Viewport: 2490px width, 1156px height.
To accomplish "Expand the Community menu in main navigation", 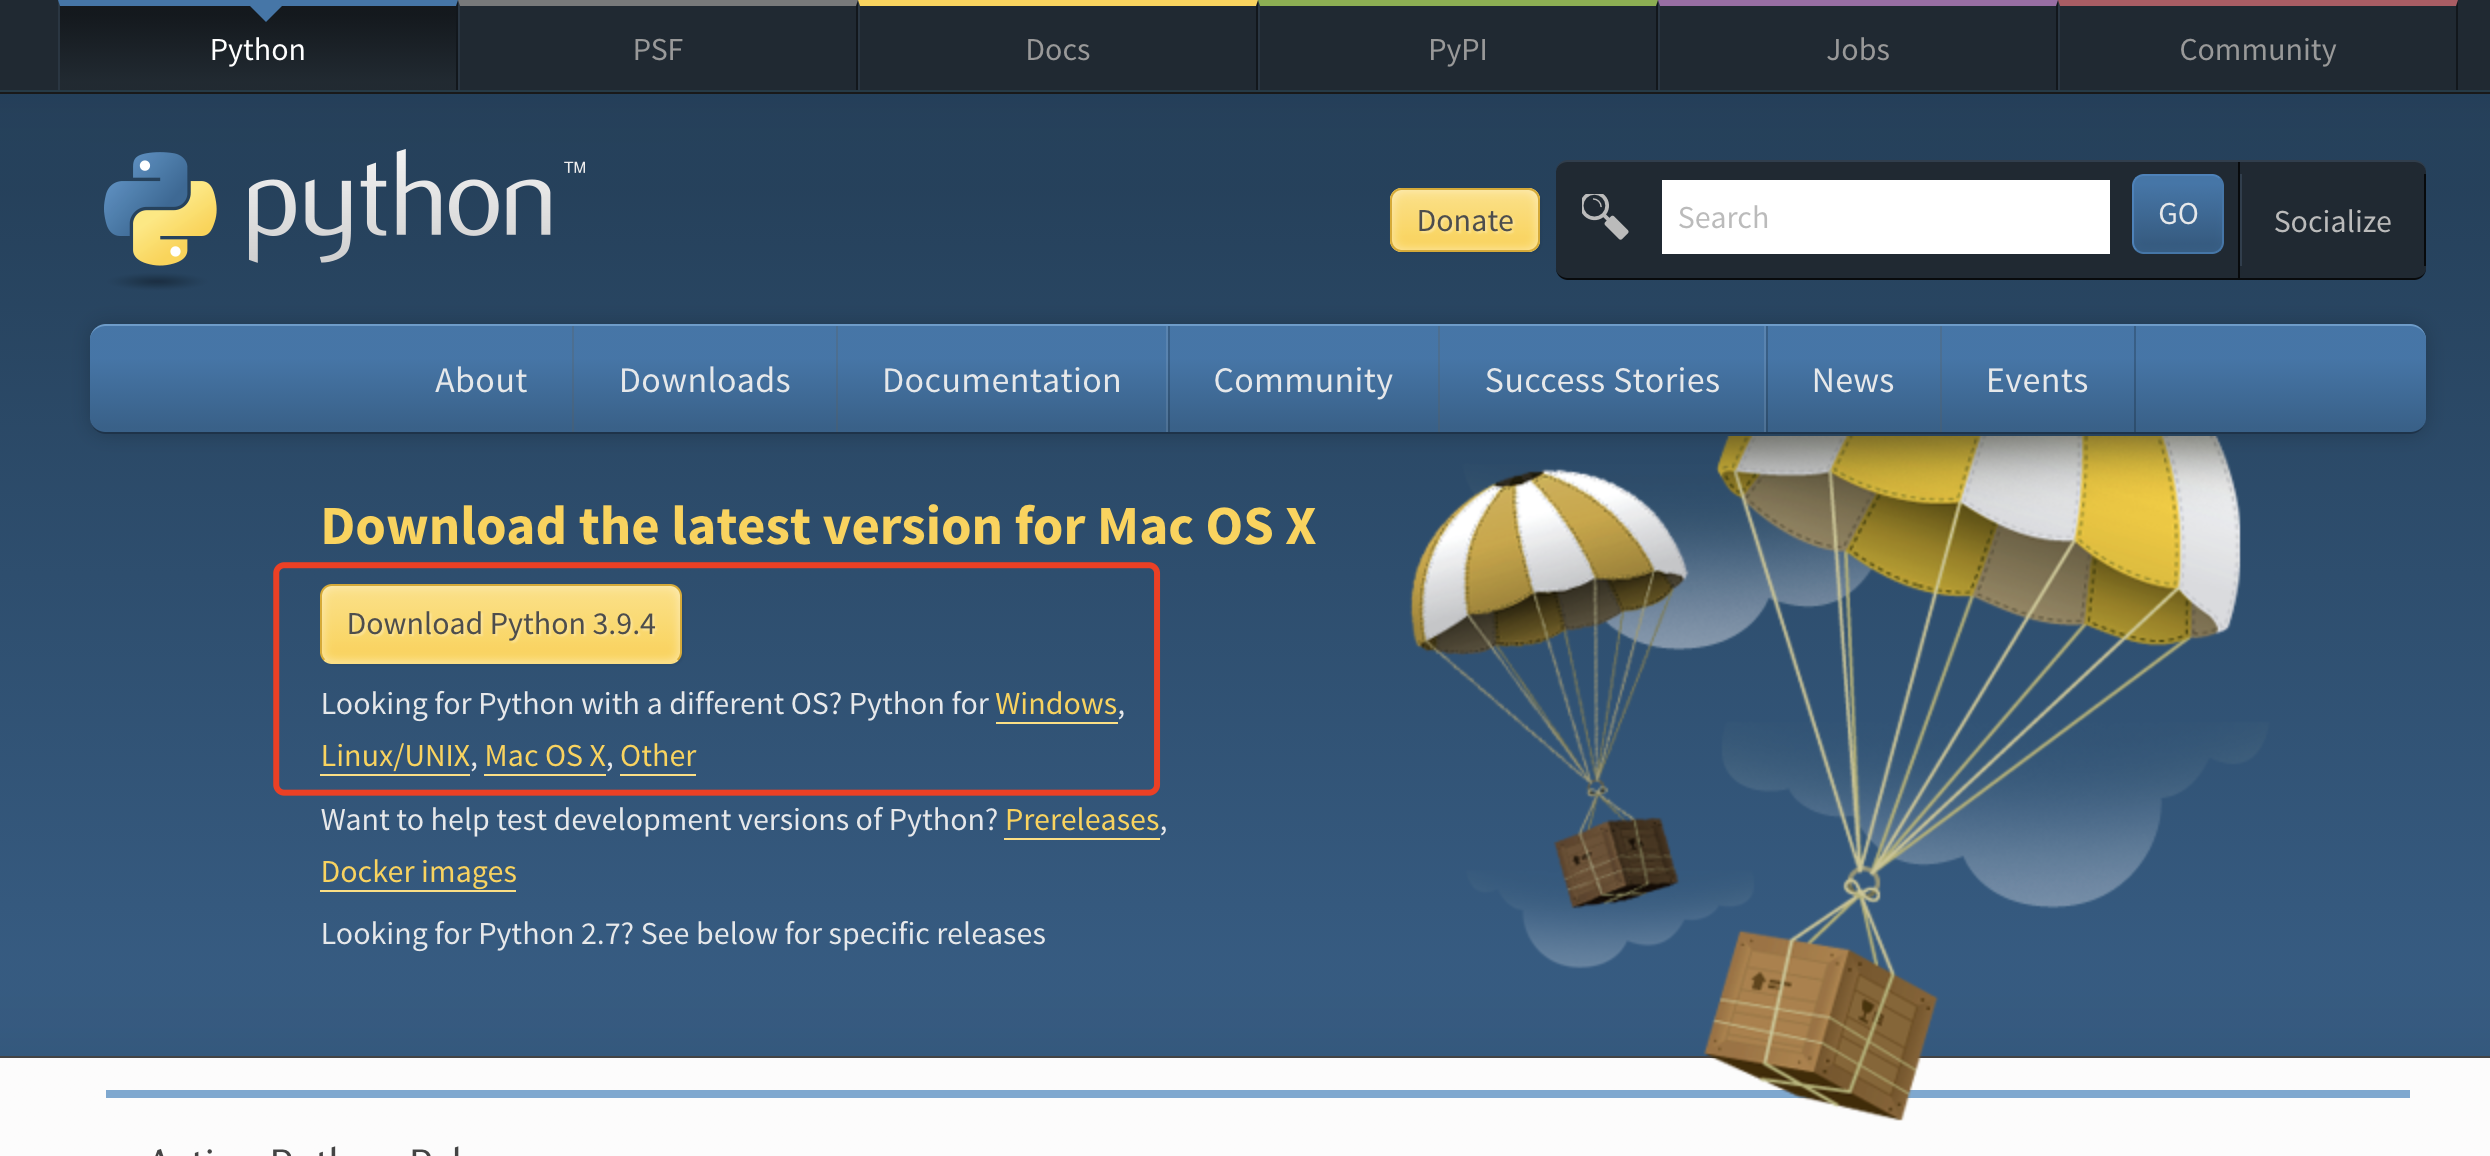I will click(x=1302, y=380).
